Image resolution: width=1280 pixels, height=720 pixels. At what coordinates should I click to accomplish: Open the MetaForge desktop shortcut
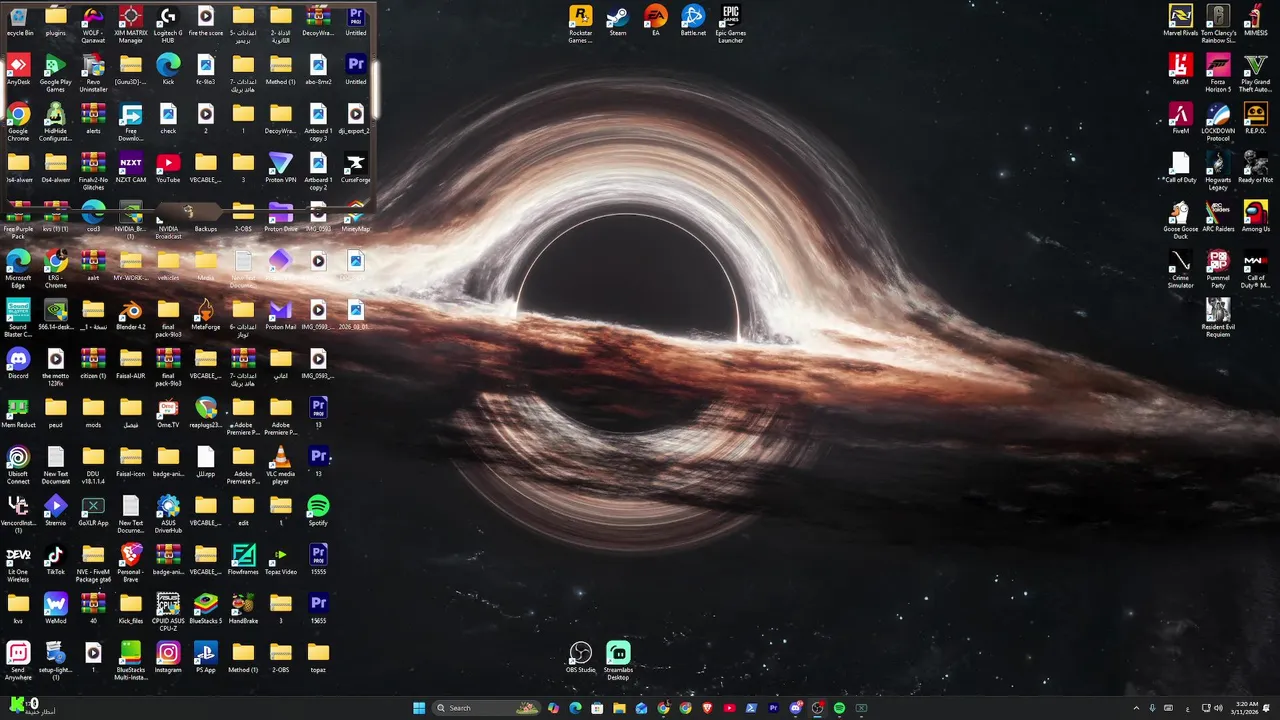tap(206, 316)
